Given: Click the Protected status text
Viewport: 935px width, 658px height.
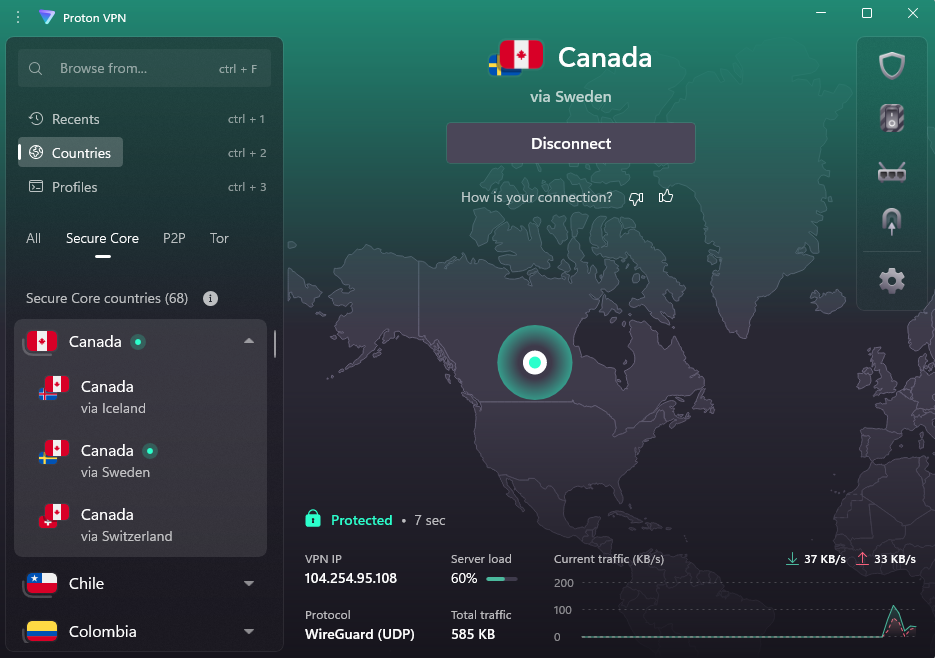Looking at the screenshot, I should [x=361, y=520].
